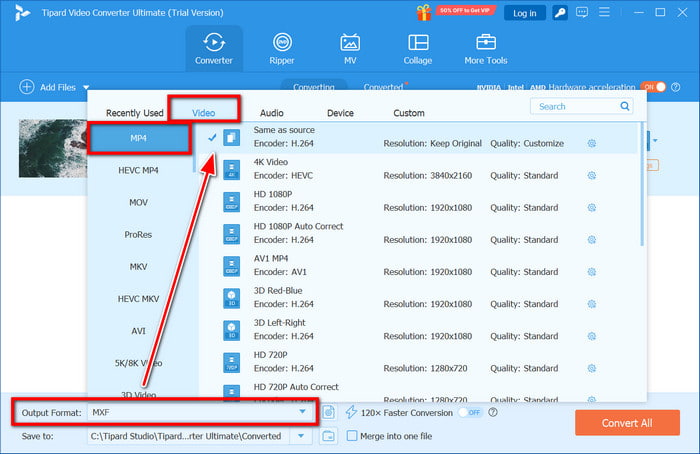The height and width of the screenshot is (454, 700).
Task: Choose HD 720P preset
Action: 420,362
